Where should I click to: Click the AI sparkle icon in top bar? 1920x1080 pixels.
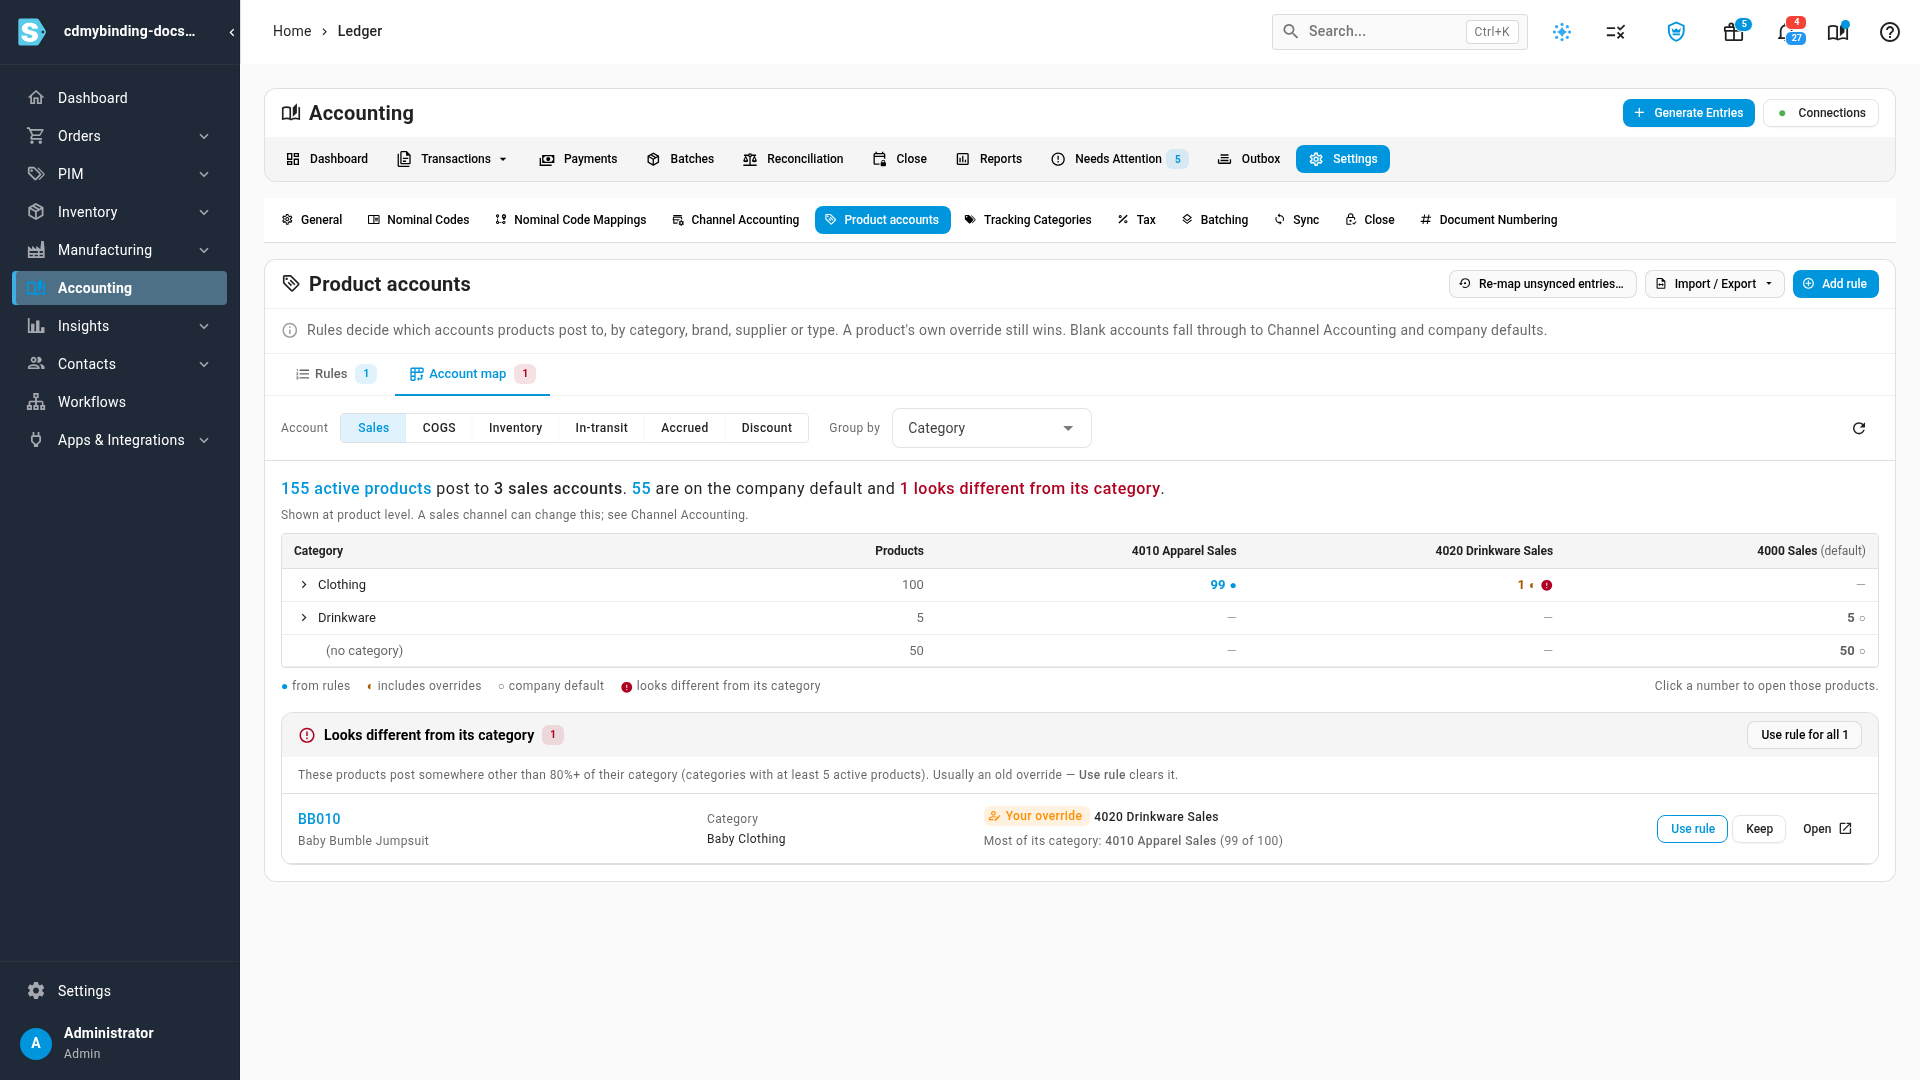1562,32
